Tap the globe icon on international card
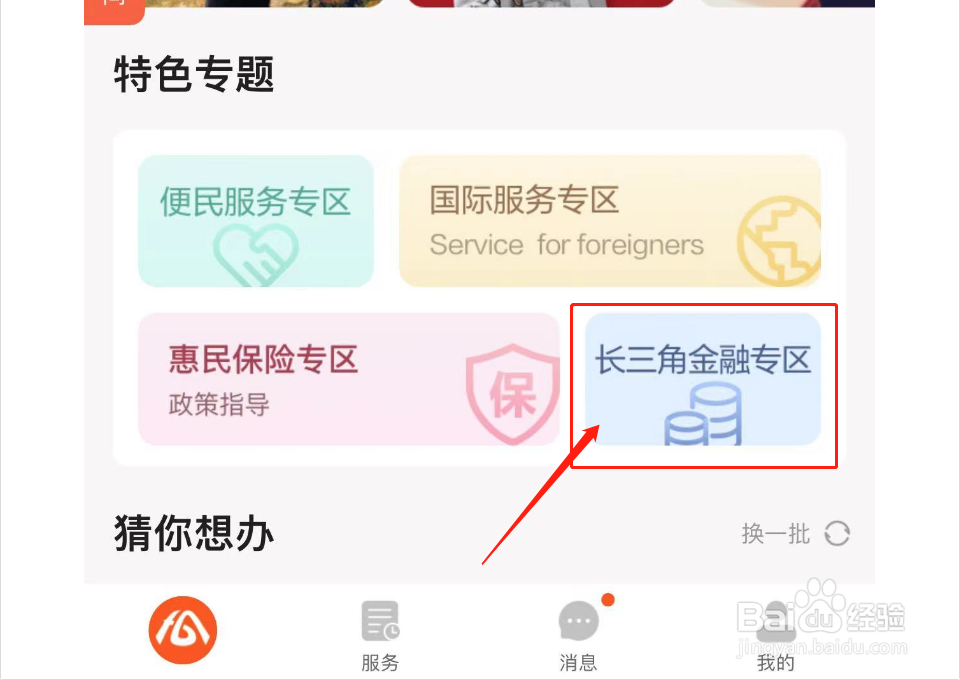The height and width of the screenshot is (680, 960). 779,241
